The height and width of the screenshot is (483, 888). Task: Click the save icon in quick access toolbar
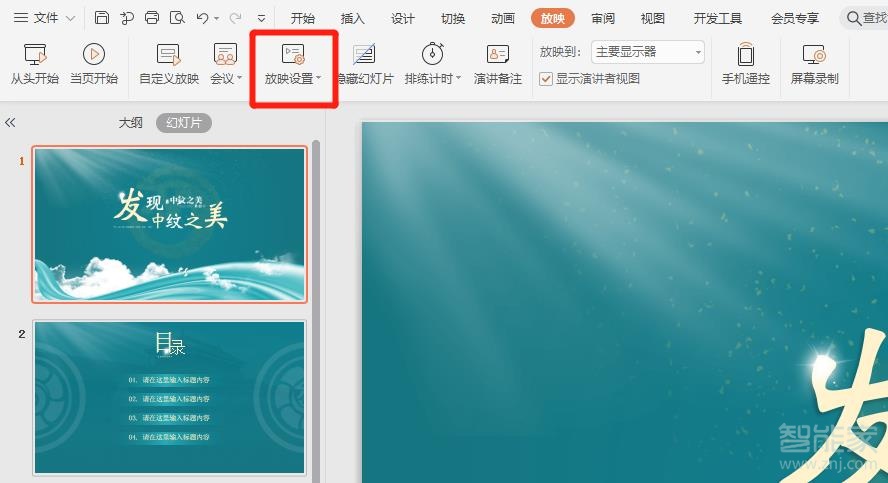click(x=102, y=18)
